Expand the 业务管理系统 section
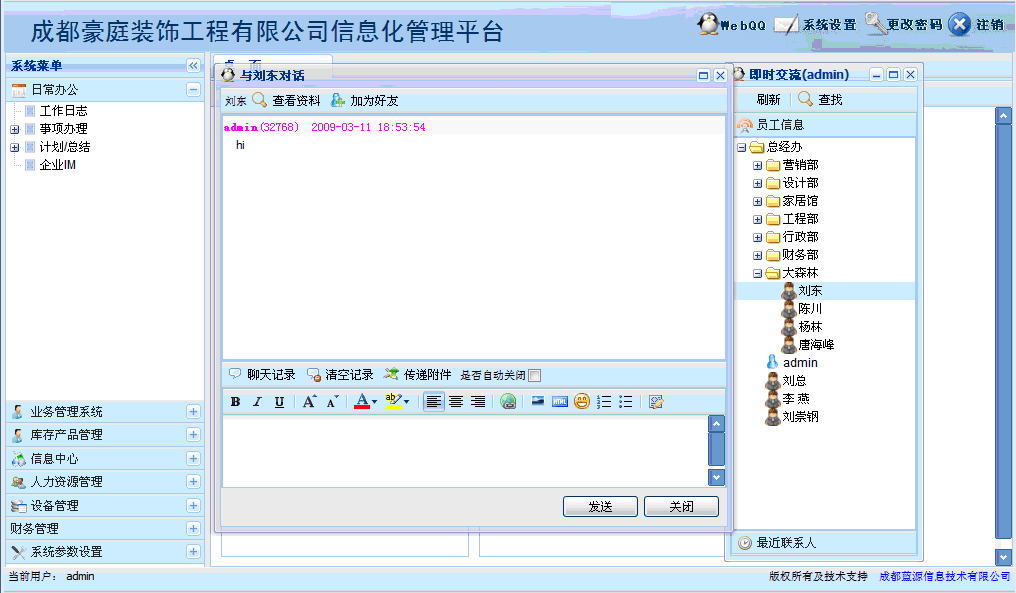The image size is (1016, 593). pos(193,412)
